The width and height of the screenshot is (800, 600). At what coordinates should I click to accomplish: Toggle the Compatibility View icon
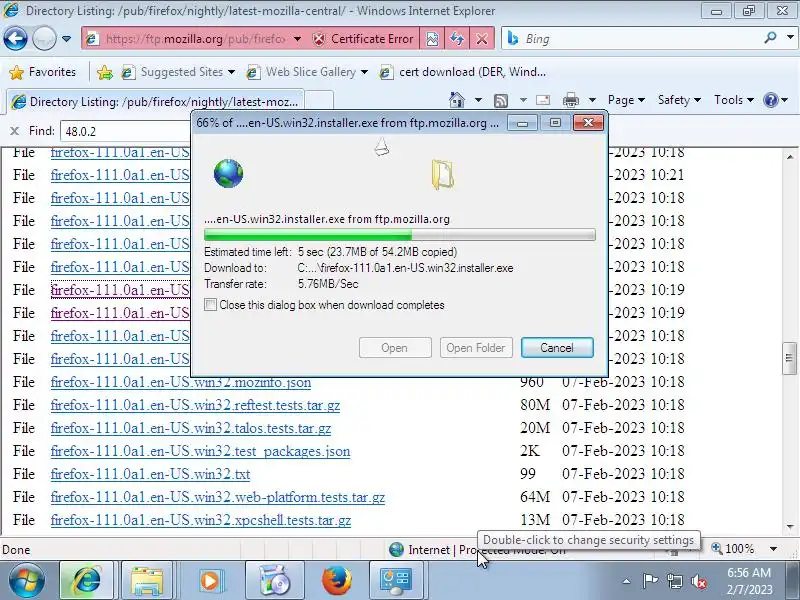pyautogui.click(x=432, y=39)
